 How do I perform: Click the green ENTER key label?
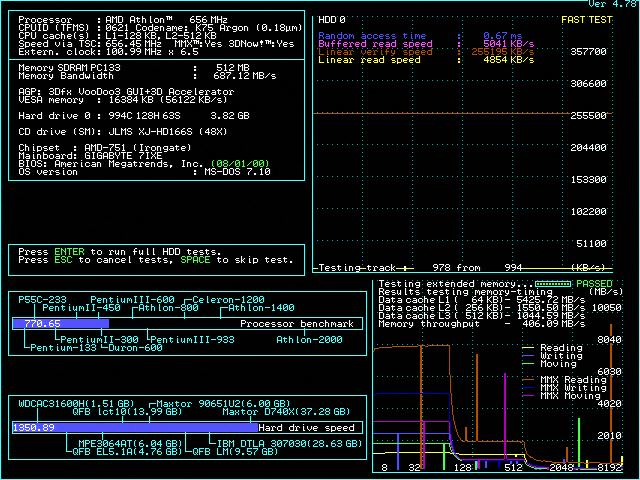click(69, 252)
